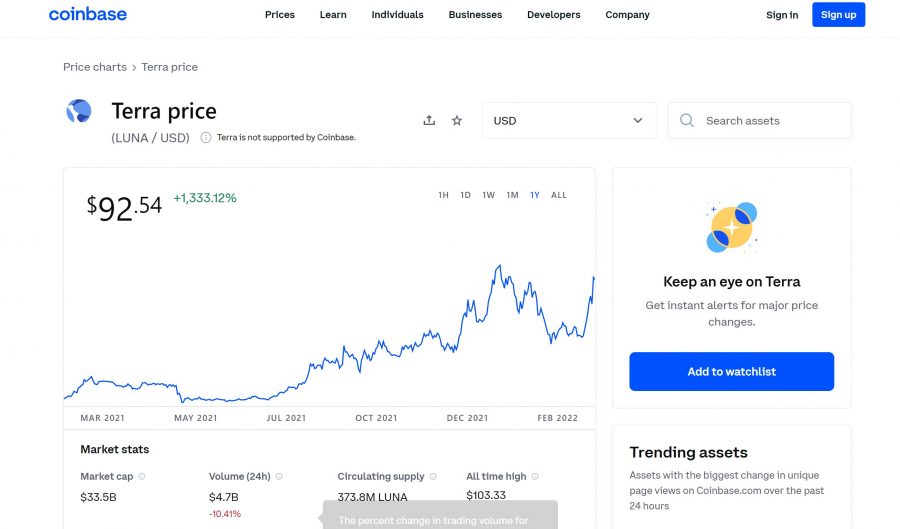This screenshot has height=529, width=900.
Task: Open Market cap info tooltip icon
Action: point(142,476)
